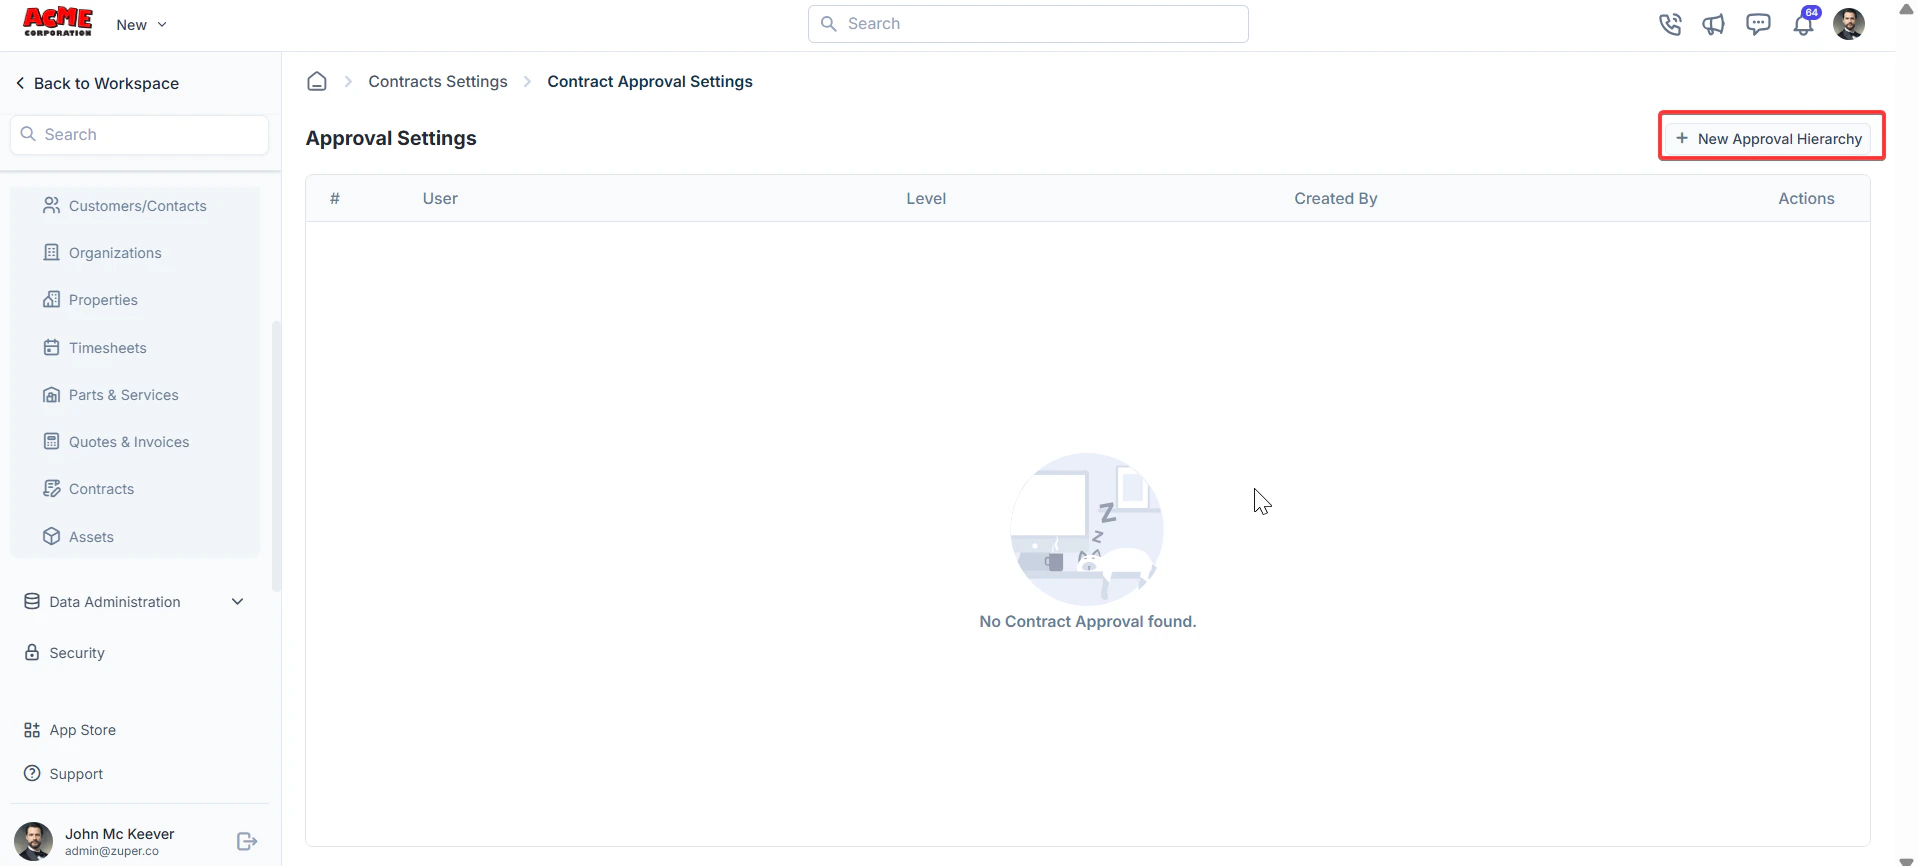Click the # column header
This screenshot has width=1918, height=866.
pyautogui.click(x=335, y=199)
